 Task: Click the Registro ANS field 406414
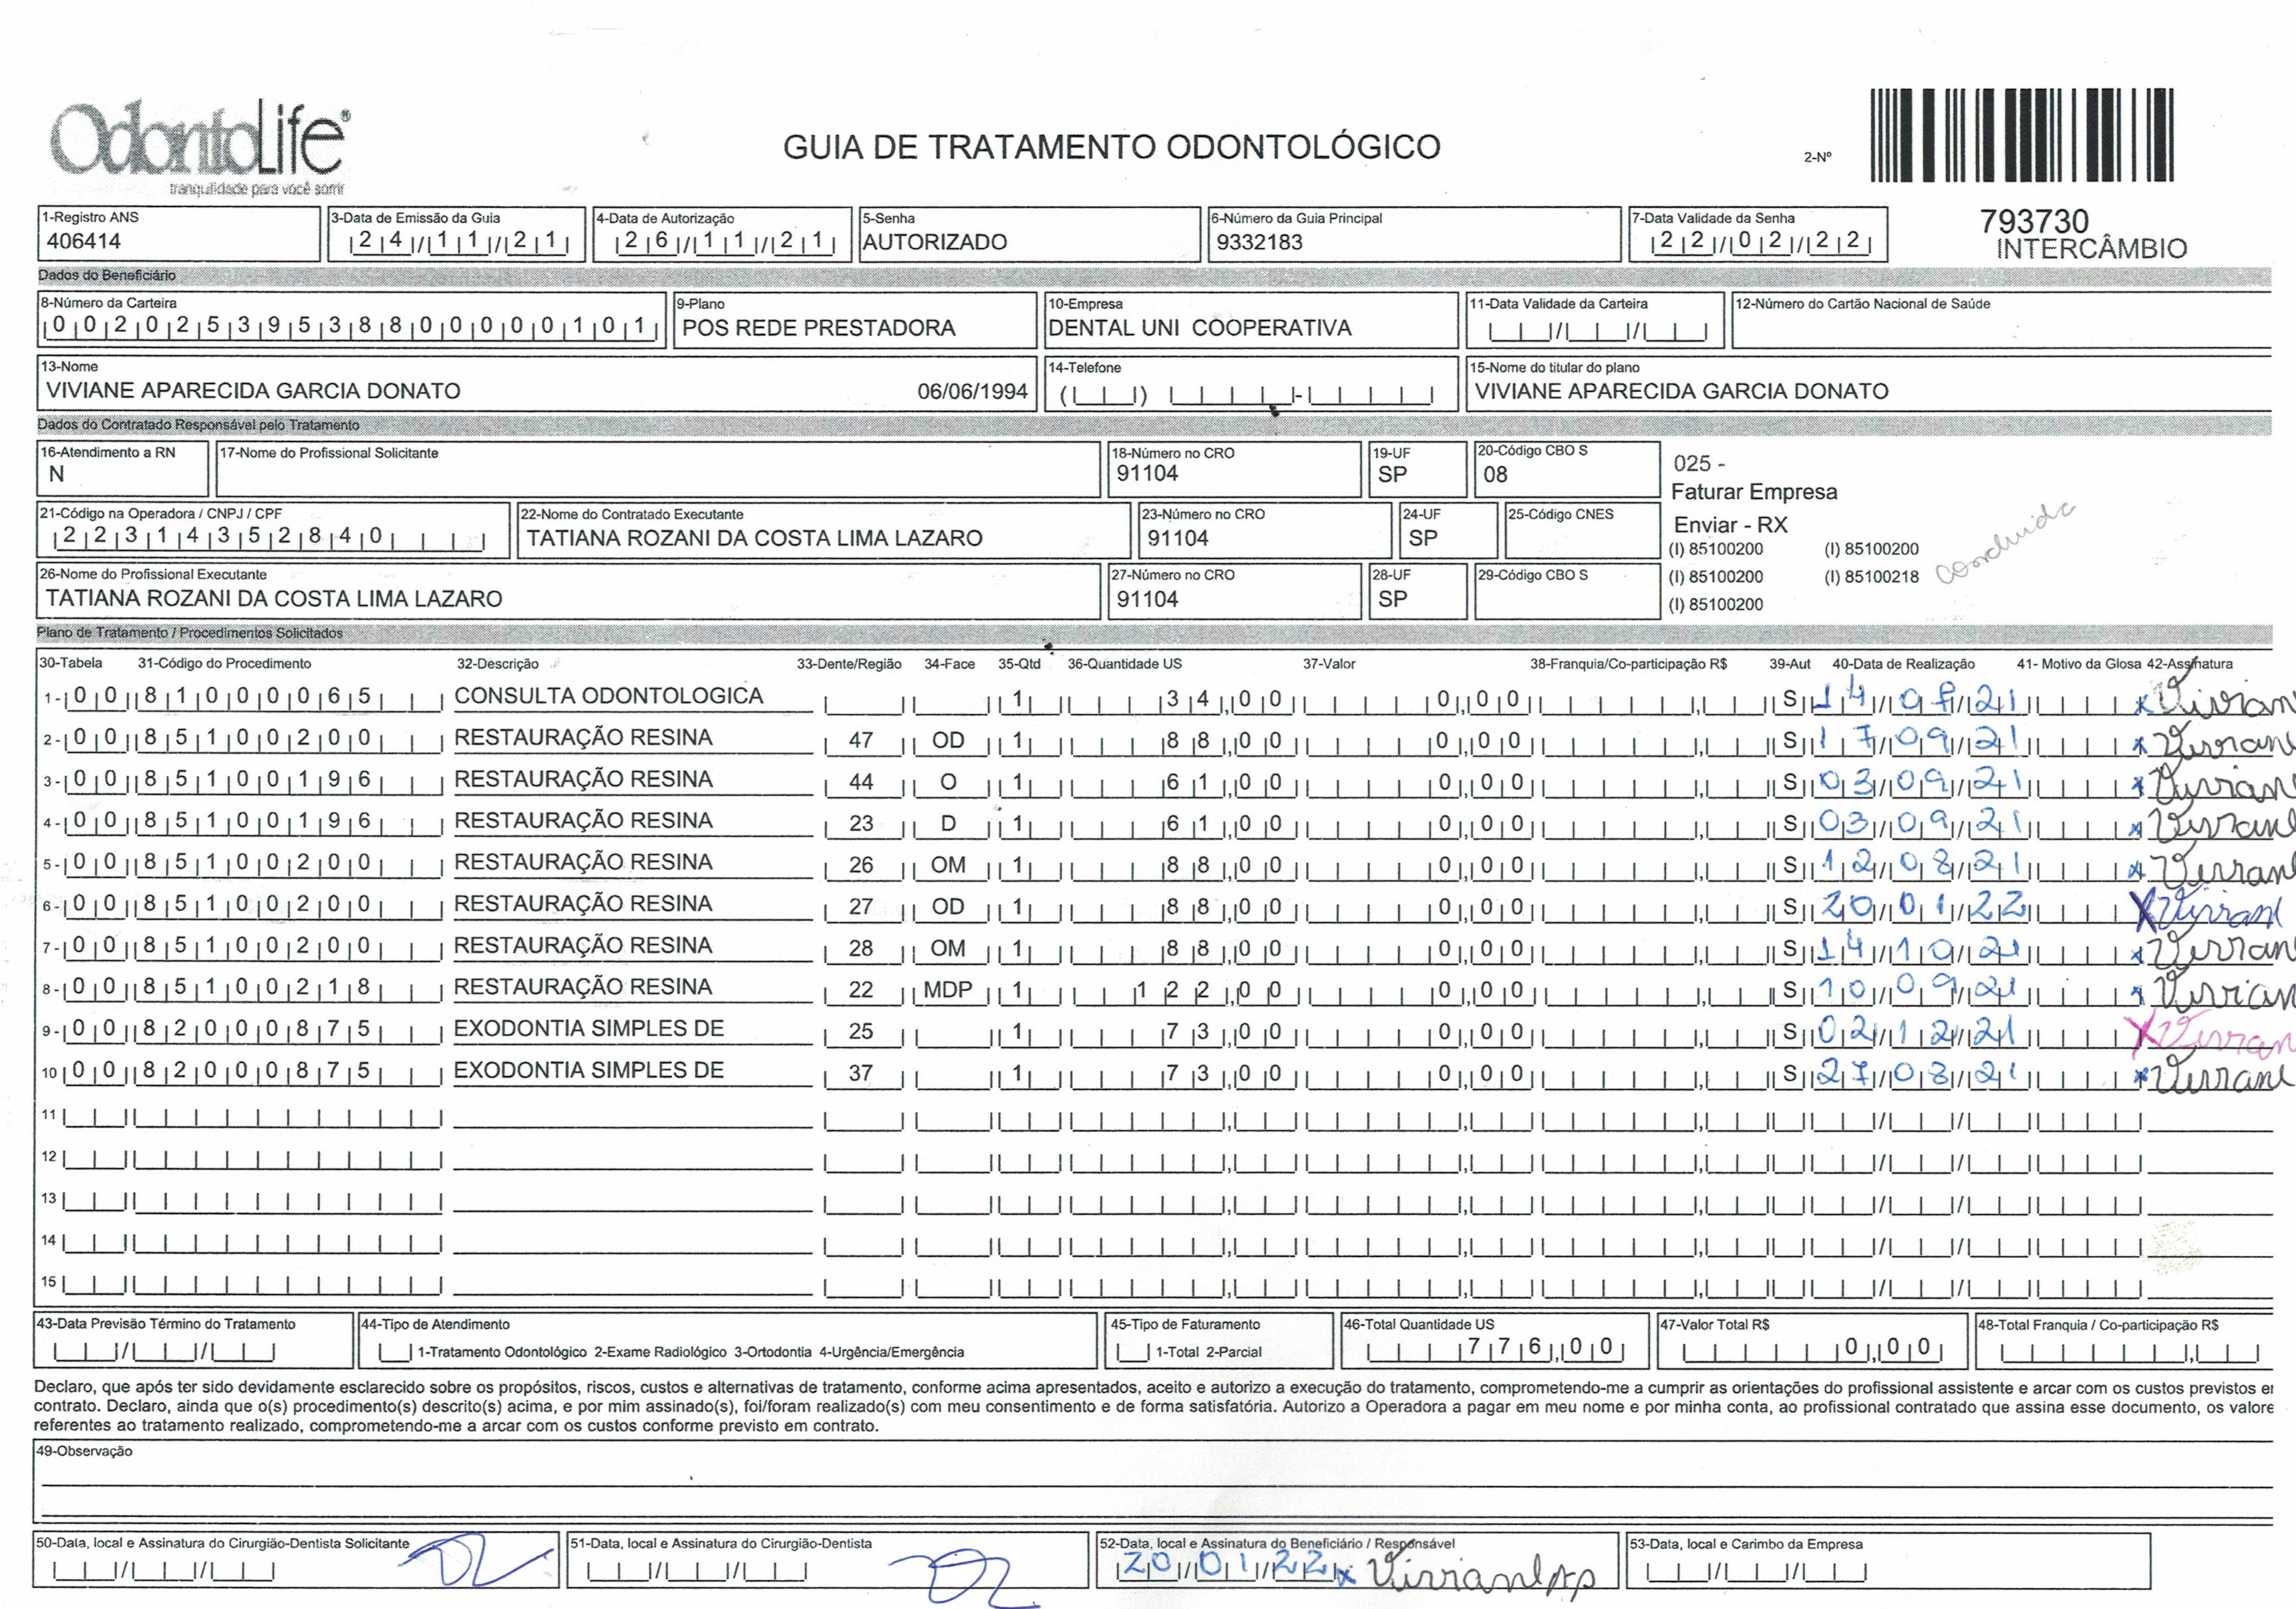click(84, 241)
